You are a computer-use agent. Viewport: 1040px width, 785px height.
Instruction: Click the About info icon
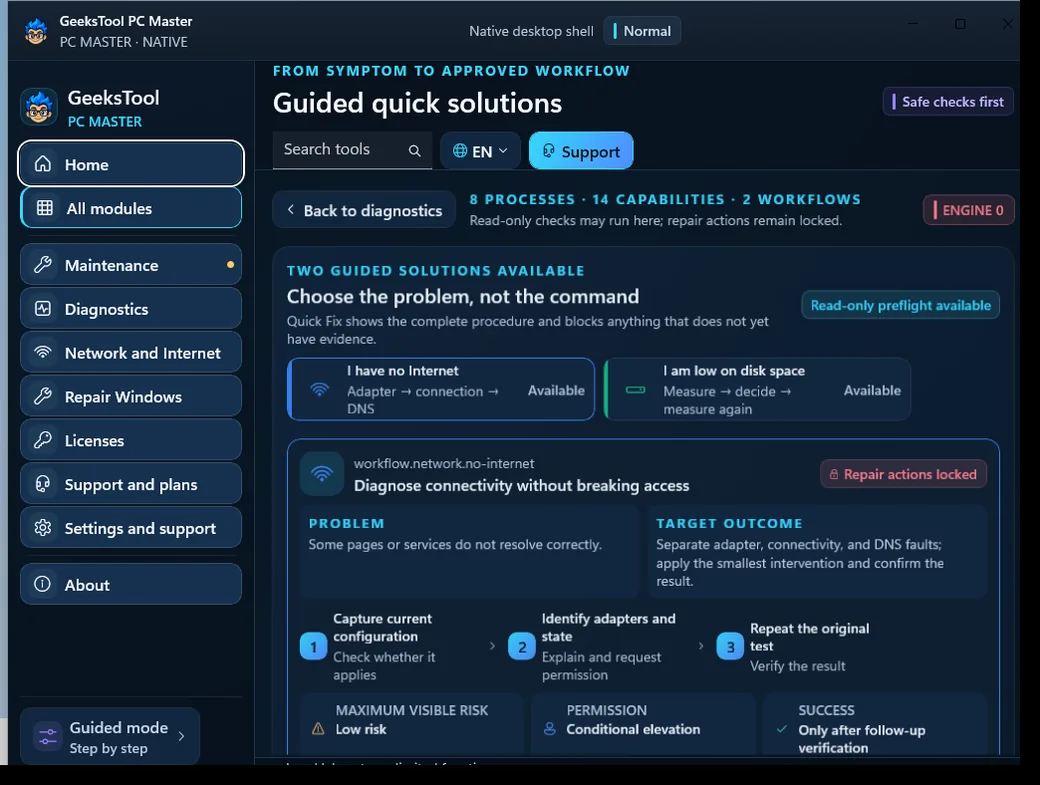42,584
